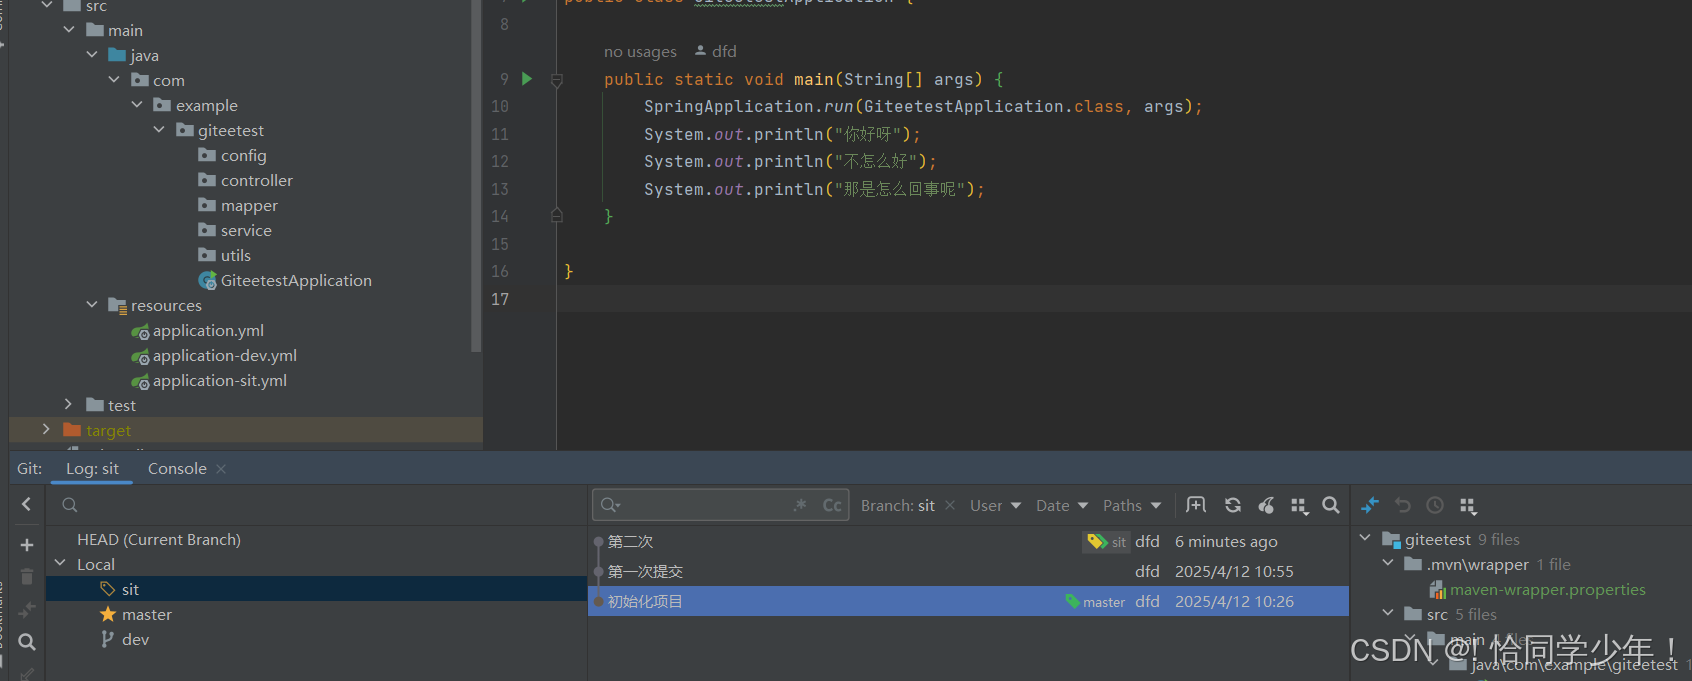The width and height of the screenshot is (1692, 681).
Task: Clear the Branch: sit filter
Action: coord(950,505)
